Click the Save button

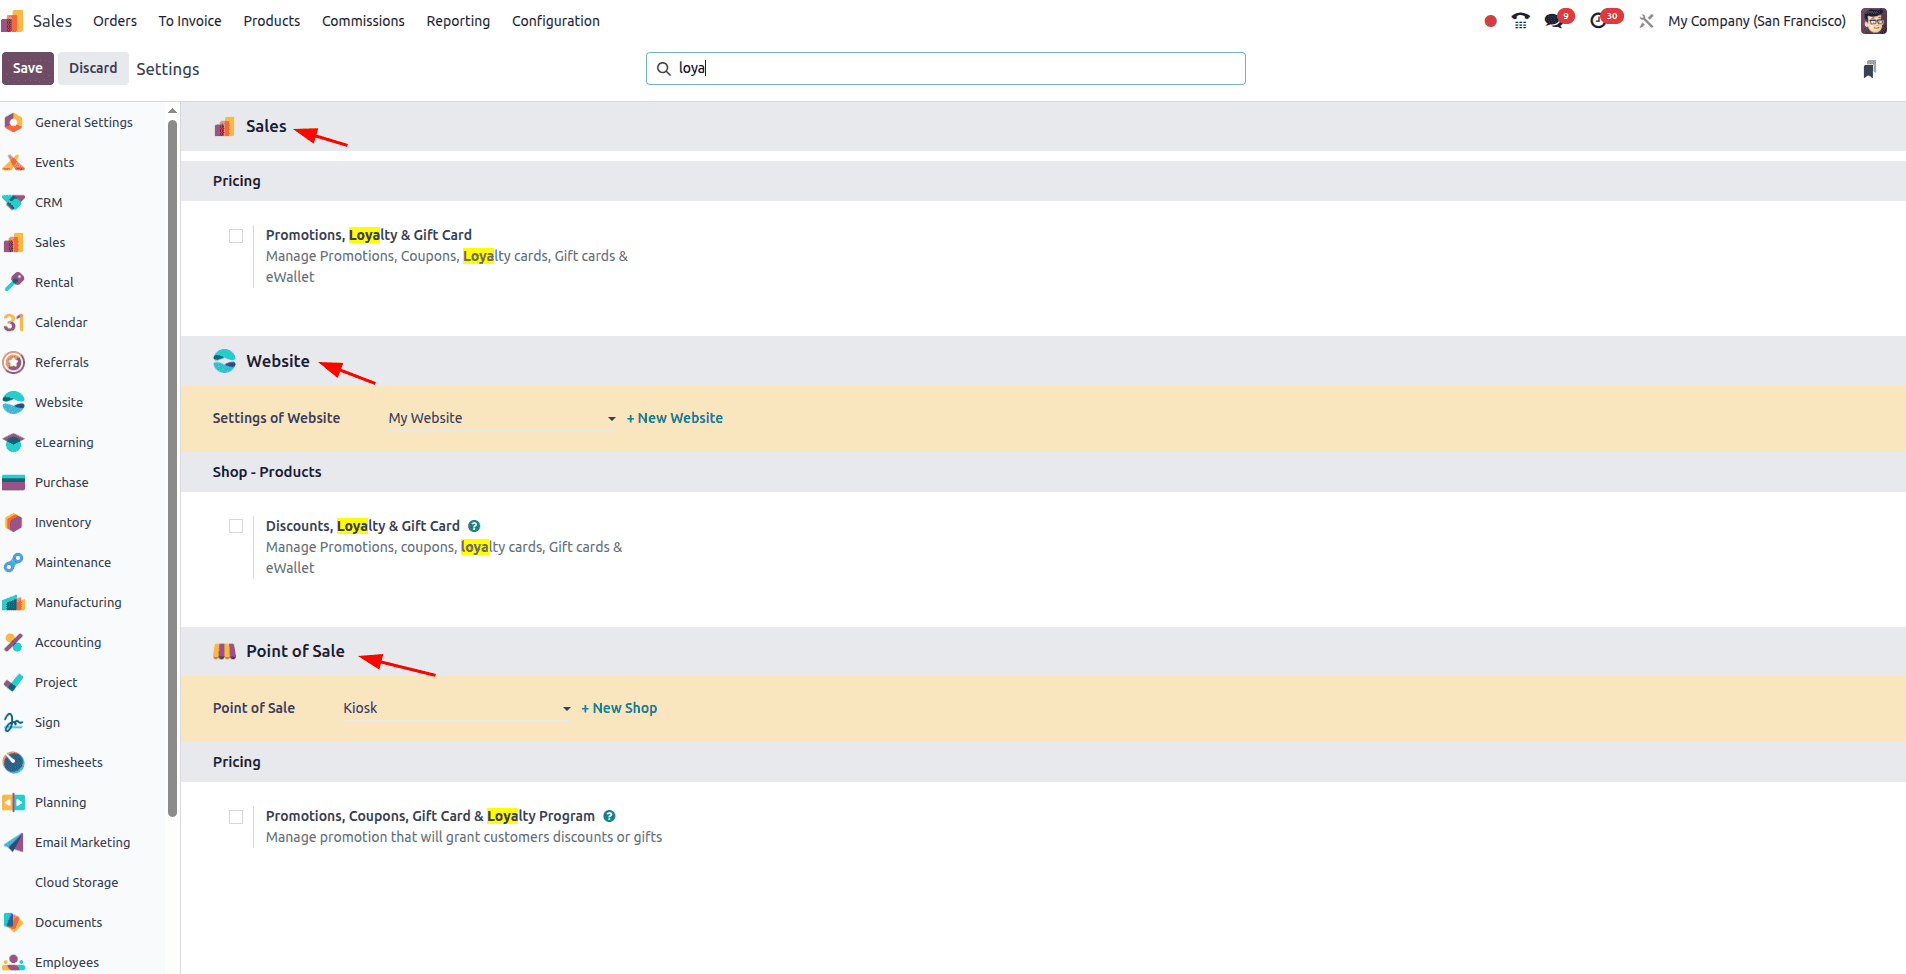(27, 68)
